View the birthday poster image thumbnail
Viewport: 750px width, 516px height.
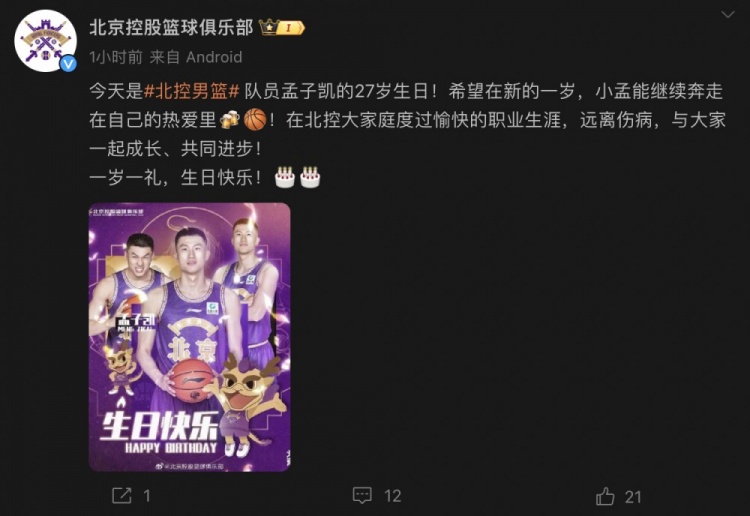tap(190, 337)
